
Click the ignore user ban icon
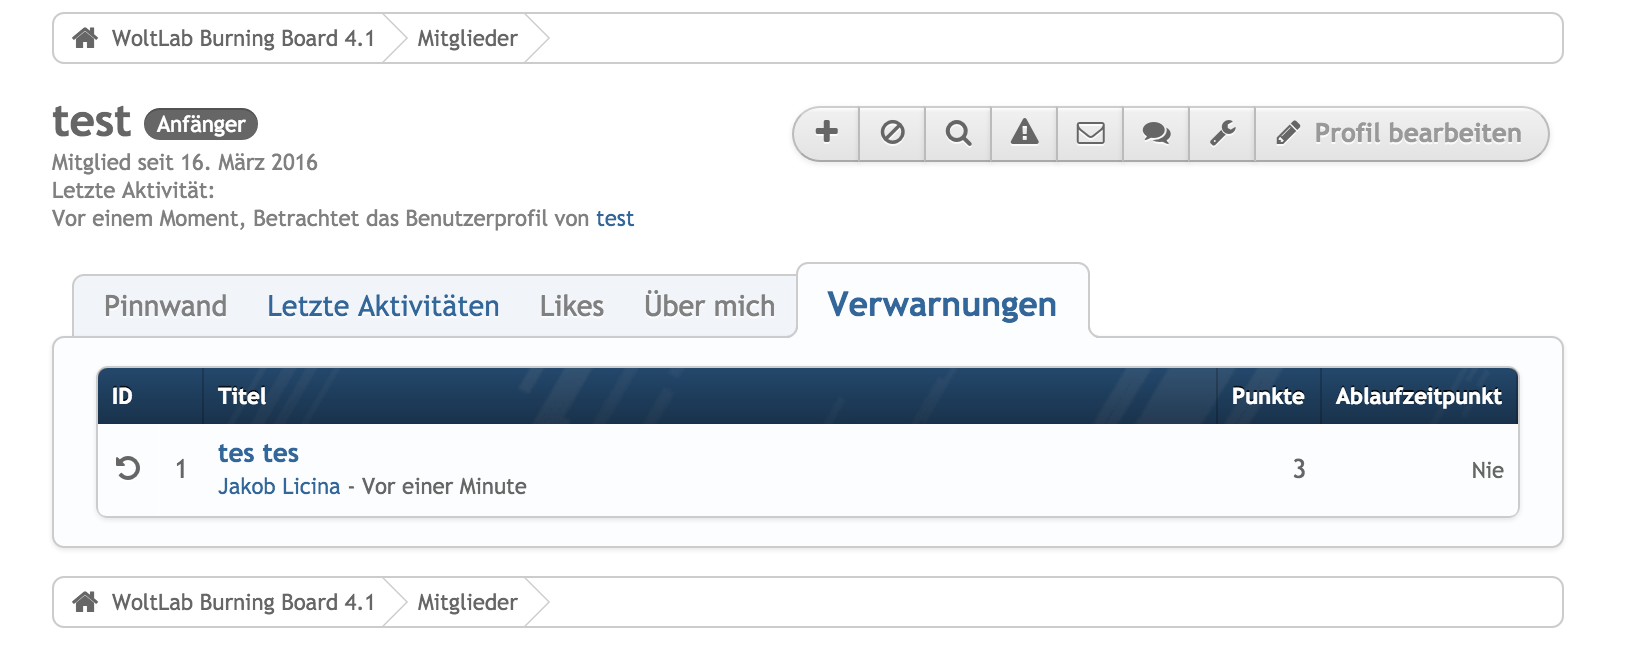point(892,133)
